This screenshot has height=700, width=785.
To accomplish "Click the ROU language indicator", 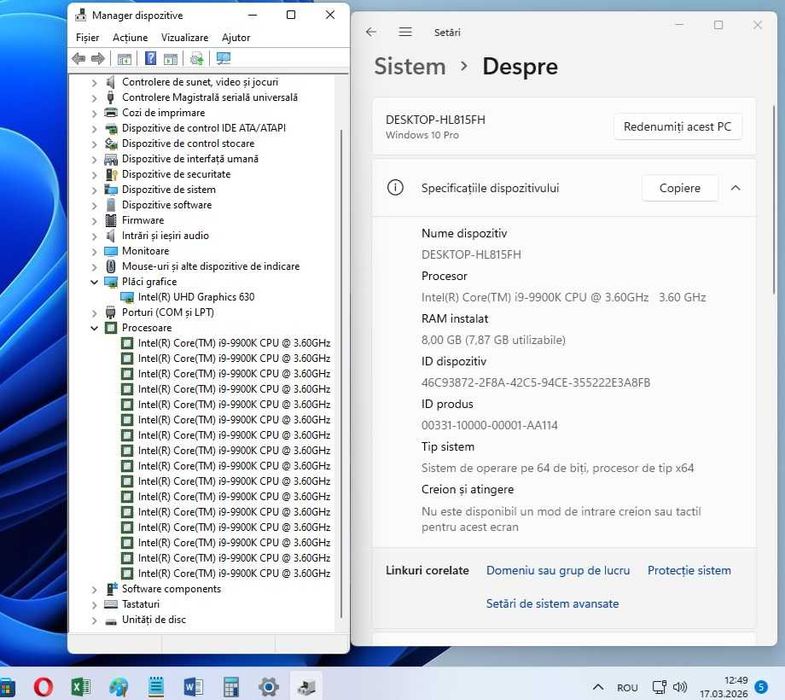I will pyautogui.click(x=627, y=687).
